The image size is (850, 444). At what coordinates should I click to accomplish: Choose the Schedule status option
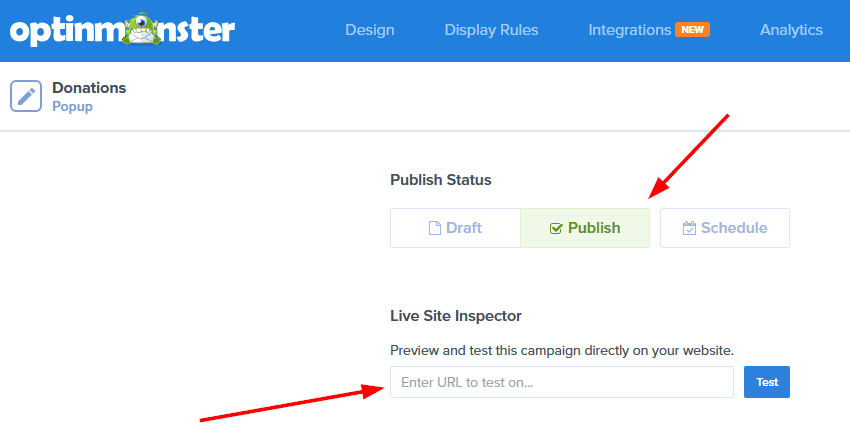[725, 228]
